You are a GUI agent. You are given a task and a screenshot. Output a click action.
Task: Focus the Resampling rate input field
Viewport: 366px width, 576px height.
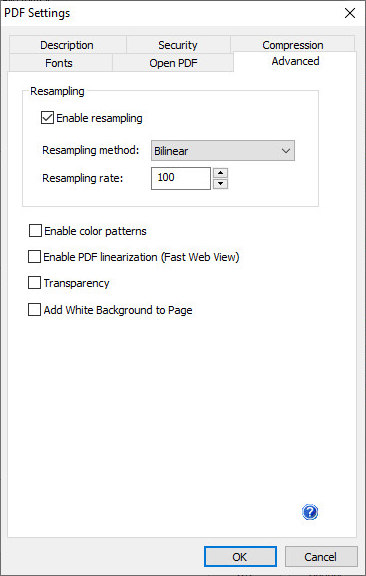pos(181,178)
